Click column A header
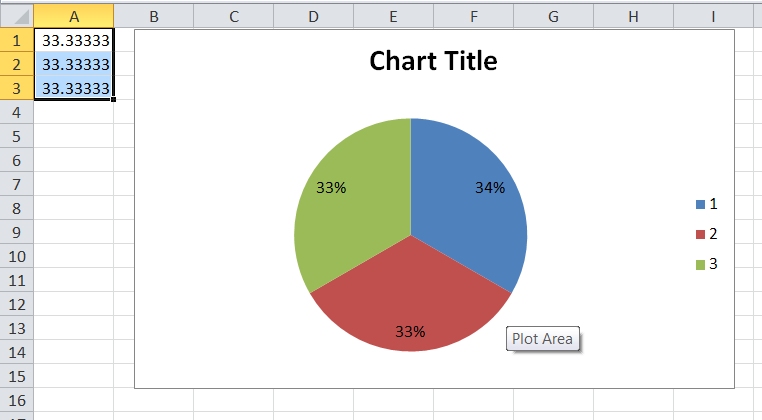The height and width of the screenshot is (420, 762). pos(74,16)
